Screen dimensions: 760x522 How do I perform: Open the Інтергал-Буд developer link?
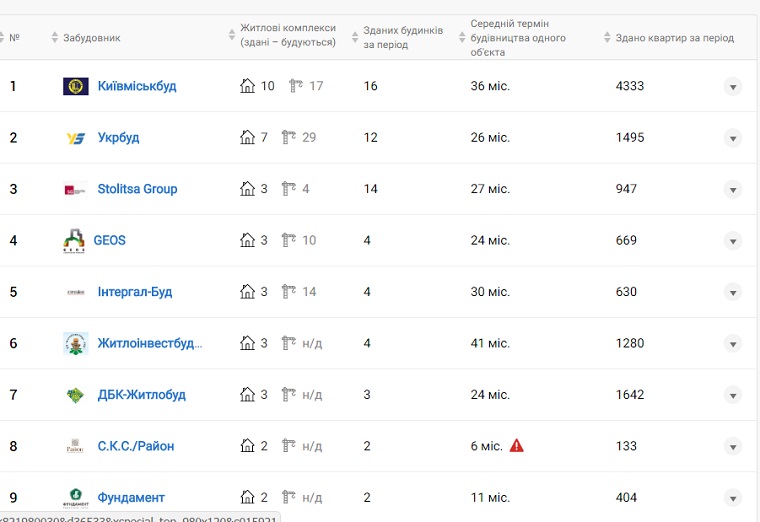click(x=135, y=292)
